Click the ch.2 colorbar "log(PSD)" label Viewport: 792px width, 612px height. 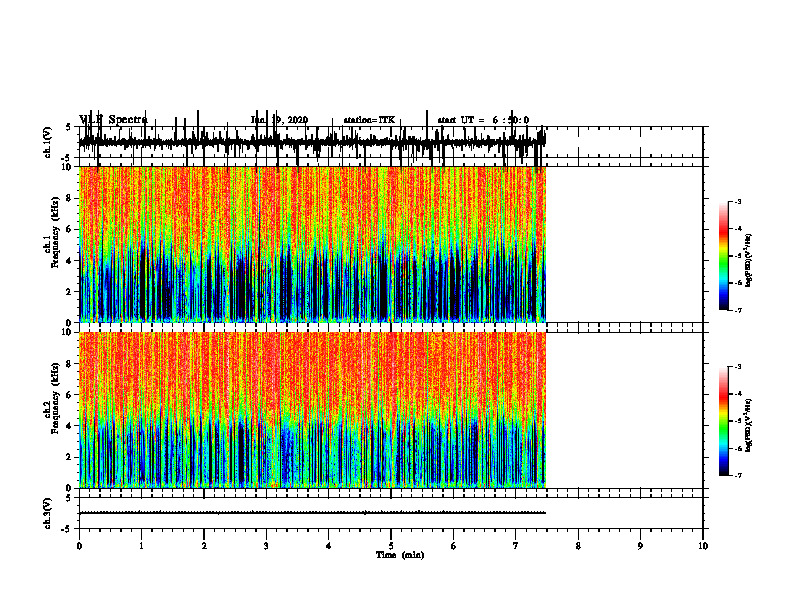749,426
